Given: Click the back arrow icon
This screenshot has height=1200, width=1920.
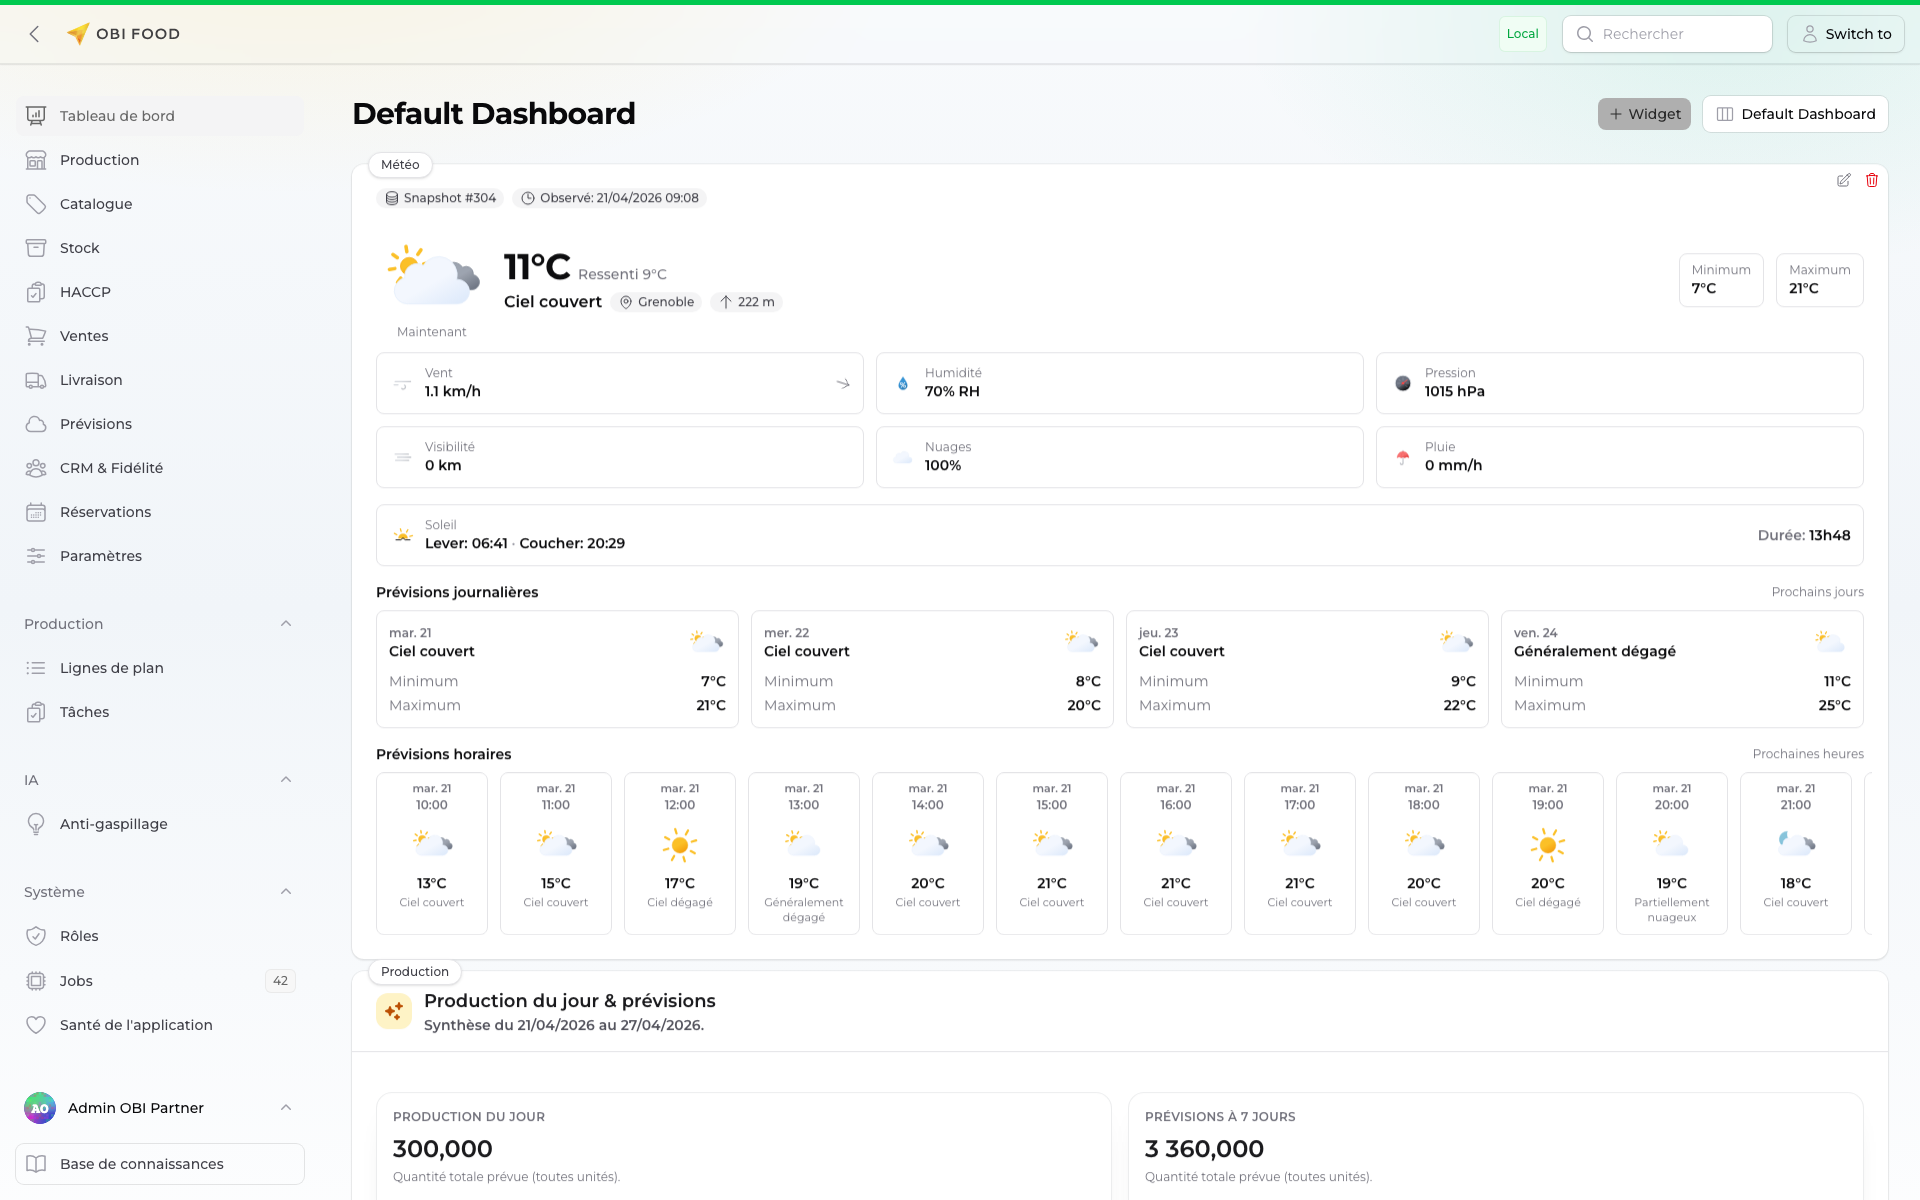Looking at the screenshot, I should [x=35, y=34].
